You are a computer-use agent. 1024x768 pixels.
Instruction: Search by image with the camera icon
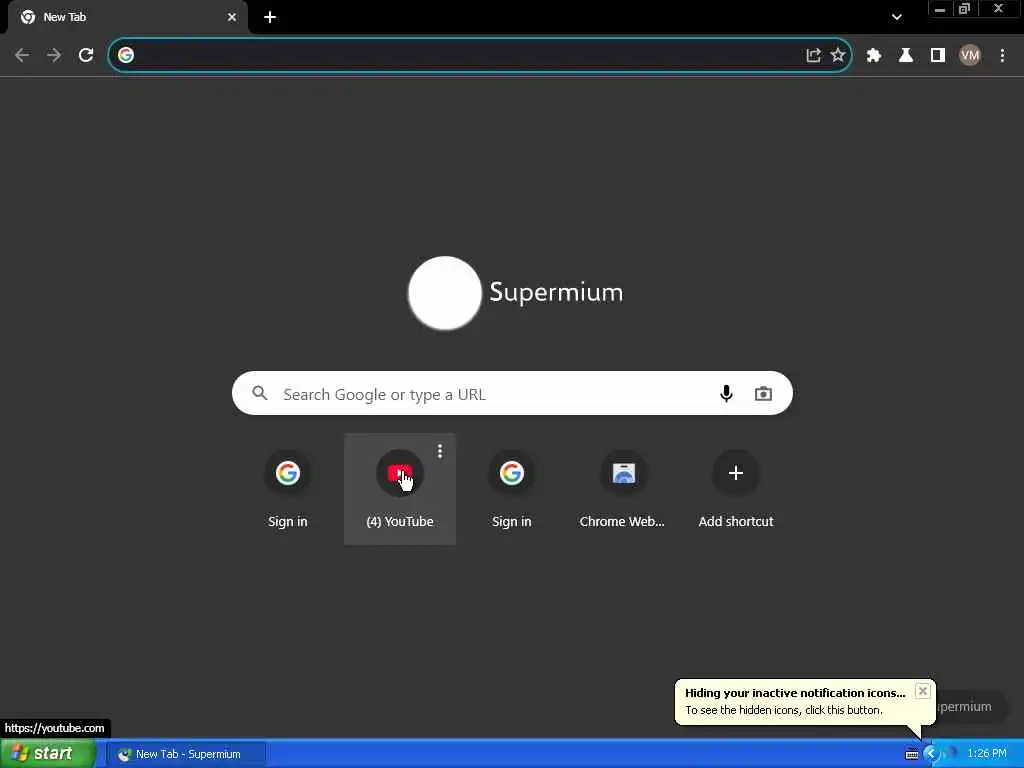point(763,394)
